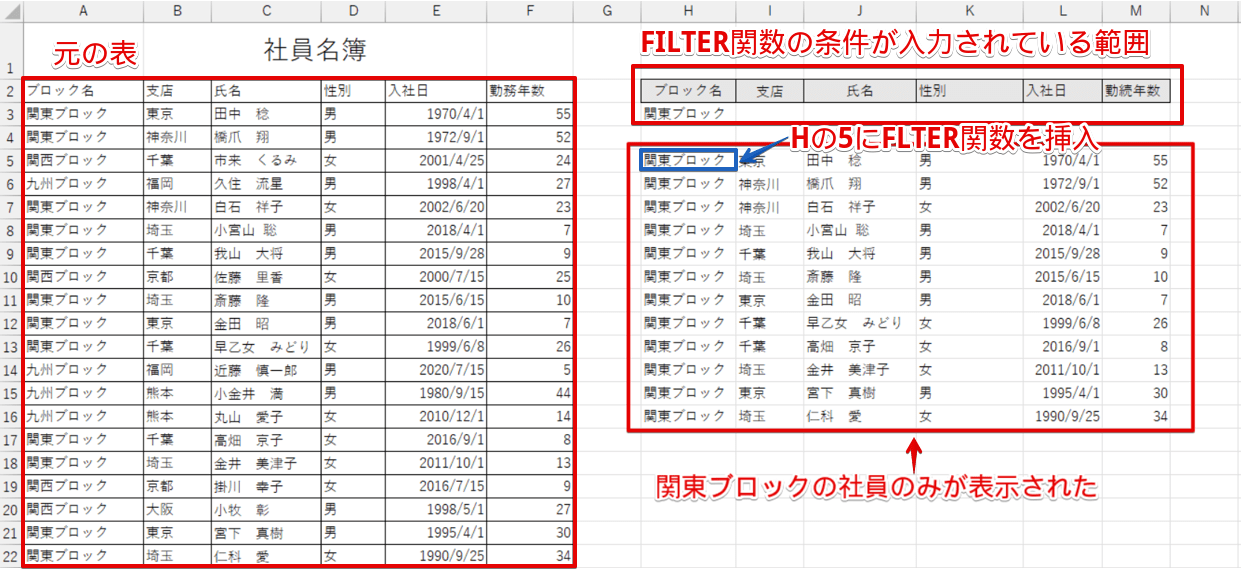Click the 入社日 header in column E

(x=434, y=90)
